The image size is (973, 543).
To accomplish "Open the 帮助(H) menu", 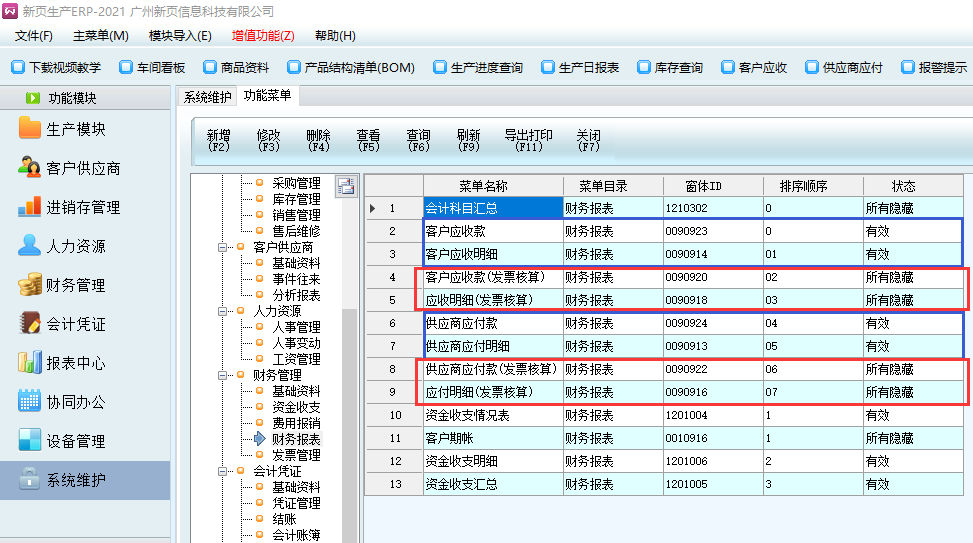I will [x=335, y=36].
